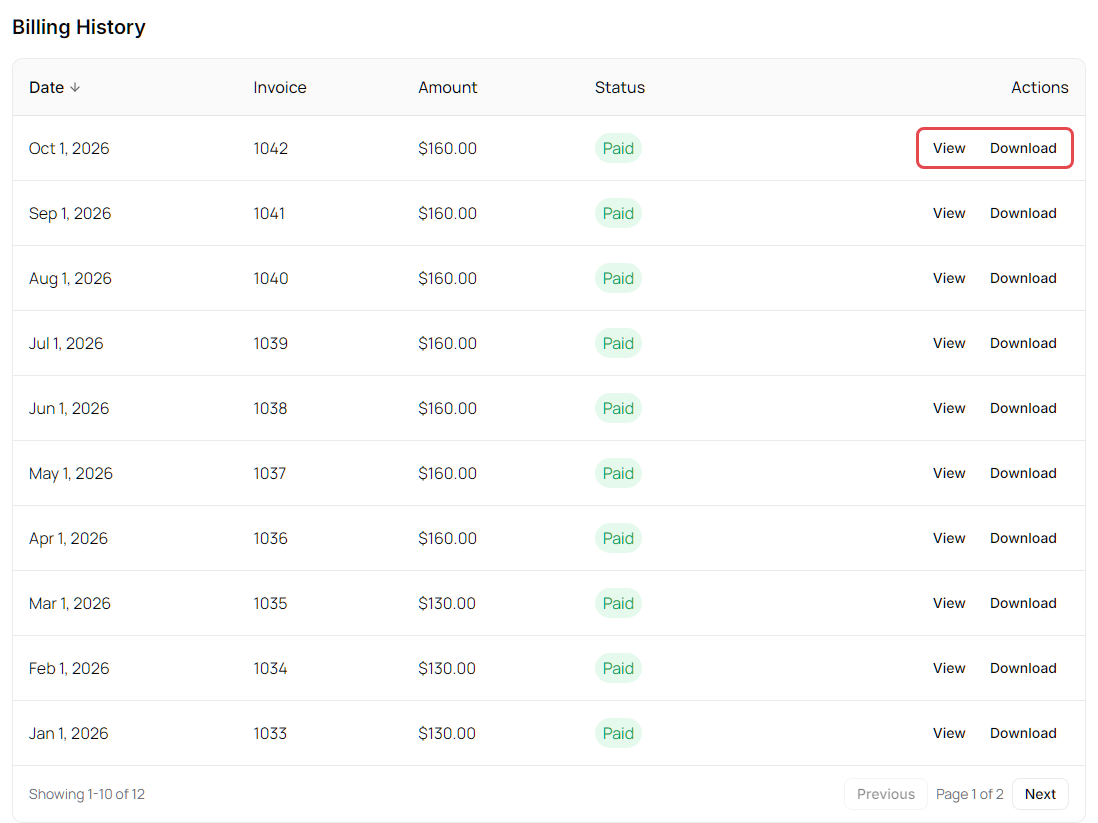Download invoice 1041
1098x823 pixels.
coord(1023,214)
